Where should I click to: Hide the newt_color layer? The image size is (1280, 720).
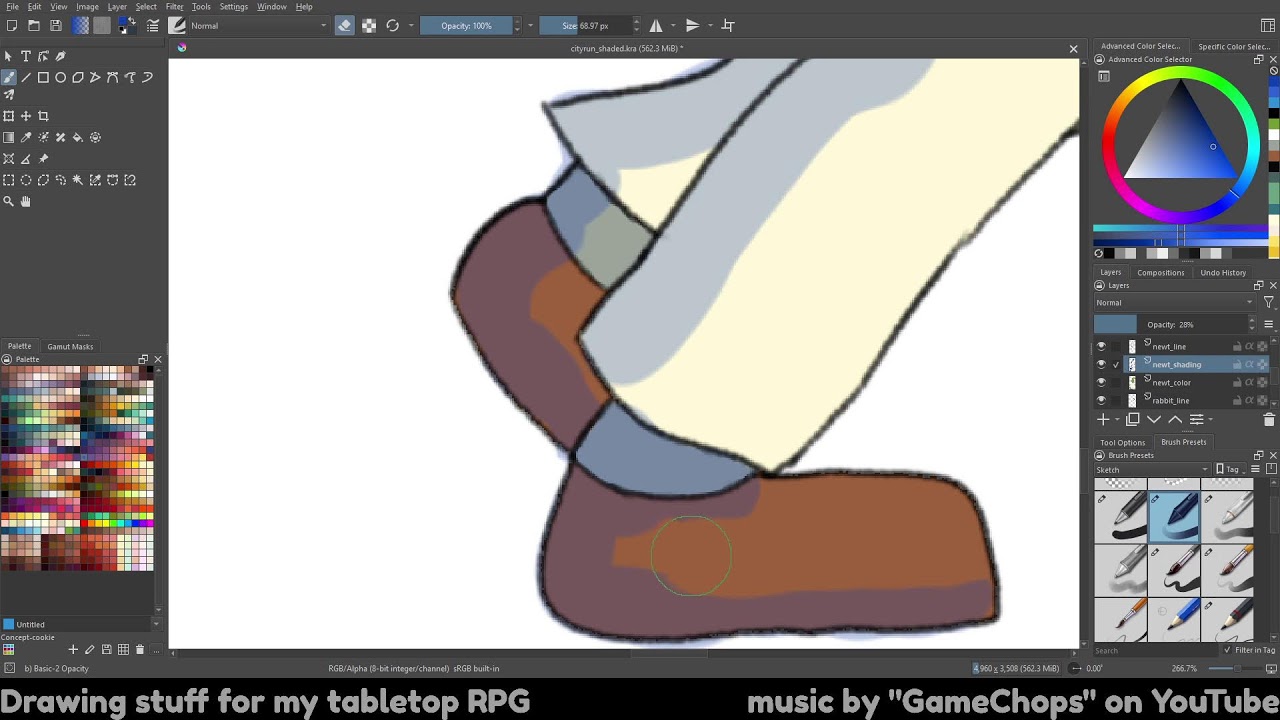tap(1101, 382)
